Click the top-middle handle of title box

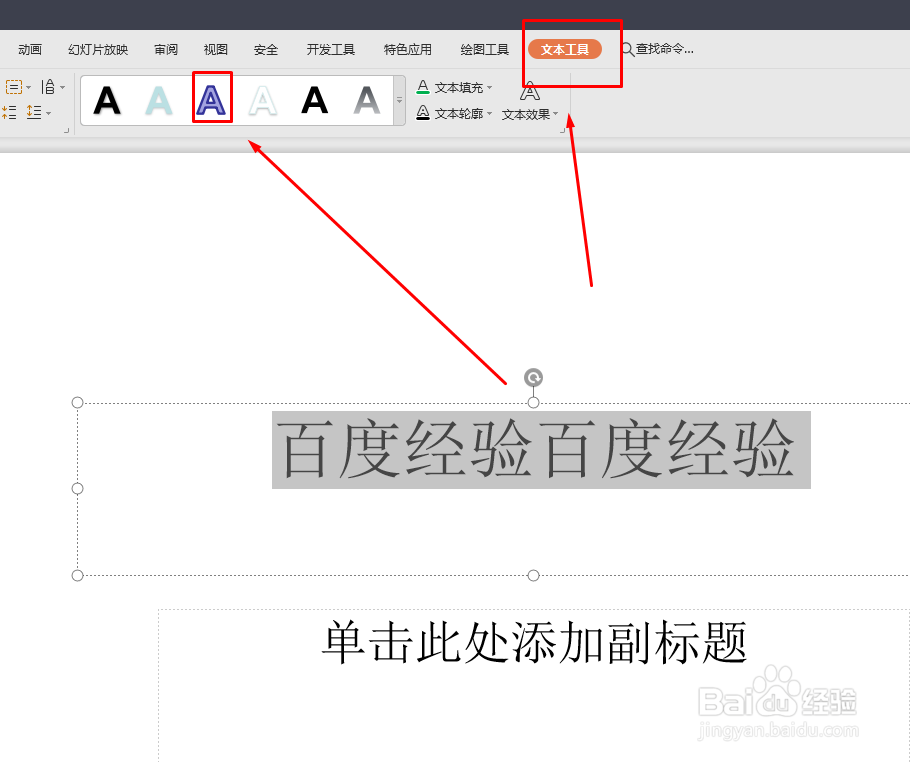[x=533, y=402]
